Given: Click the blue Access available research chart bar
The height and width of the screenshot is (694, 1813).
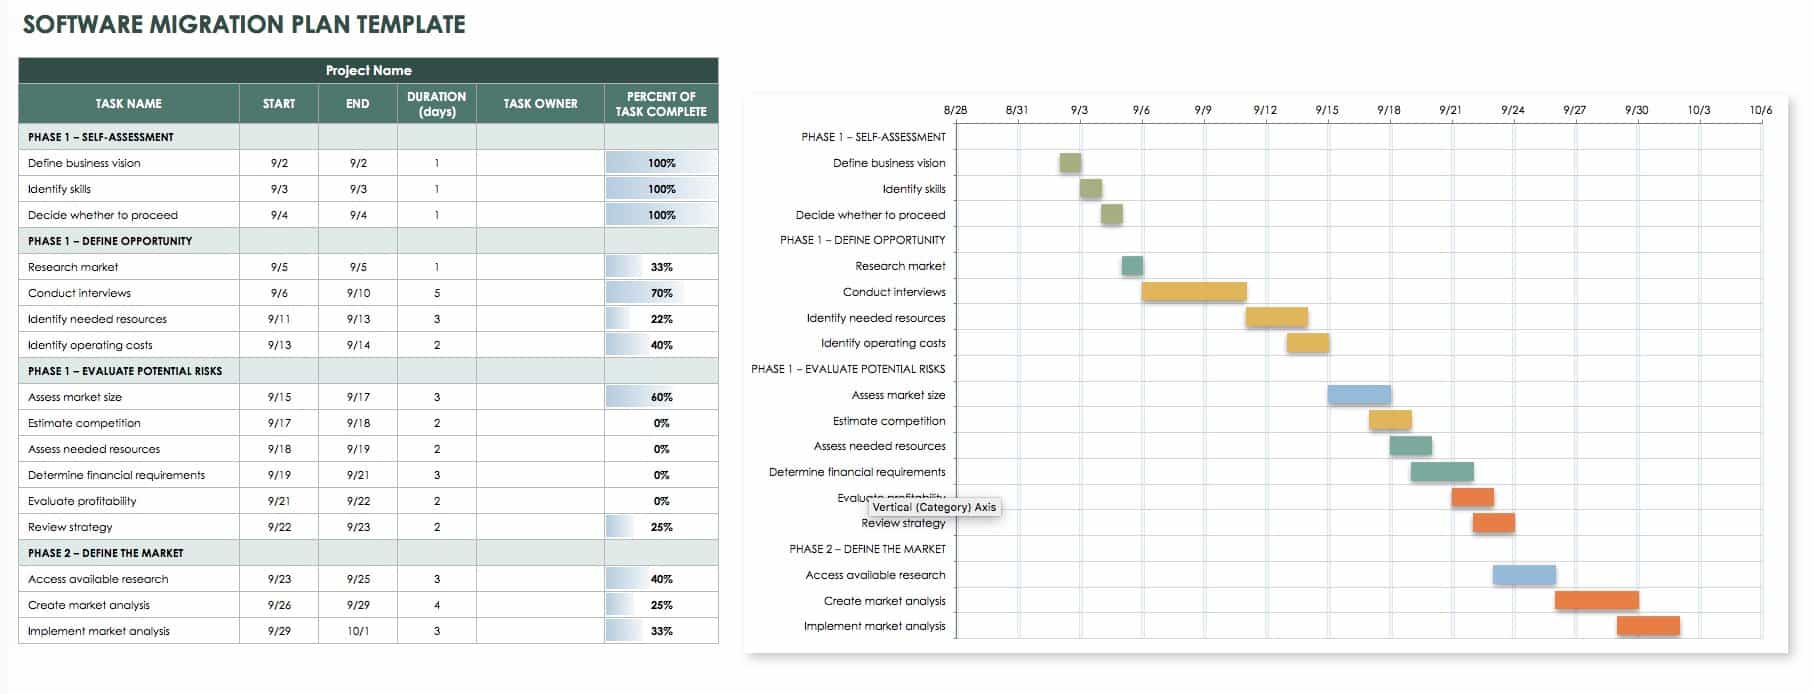Looking at the screenshot, I should coord(1524,575).
